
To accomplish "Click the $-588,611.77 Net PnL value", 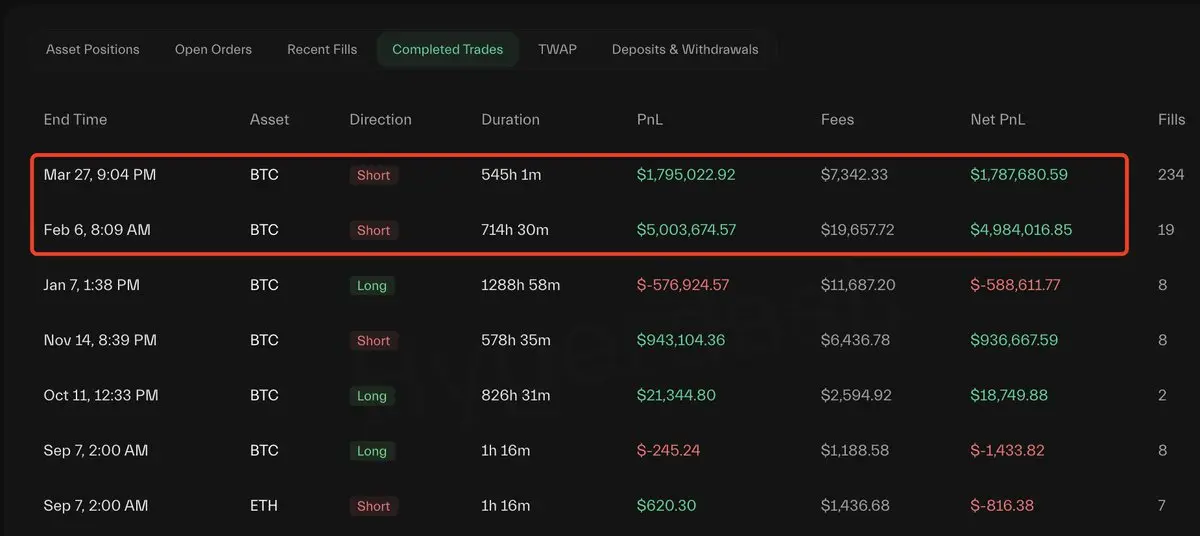I will pyautogui.click(x=1015, y=285).
